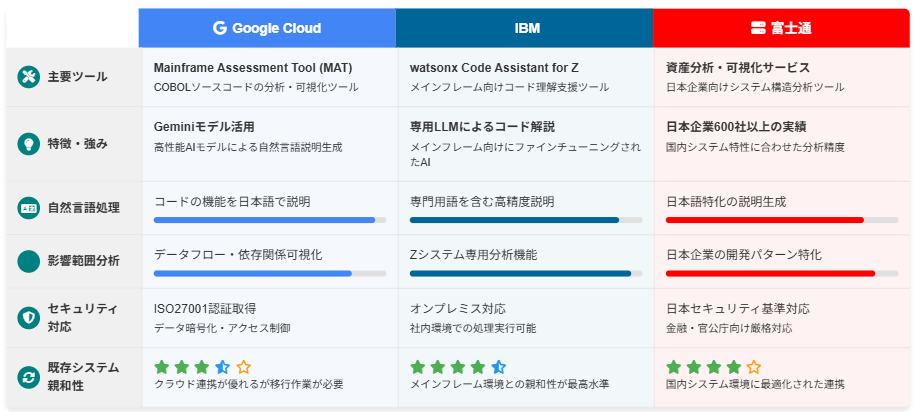This screenshot has width=919, height=412.
Task: Click '日本企業の開発パターン特化' text
Action: pyautogui.click(x=744, y=255)
